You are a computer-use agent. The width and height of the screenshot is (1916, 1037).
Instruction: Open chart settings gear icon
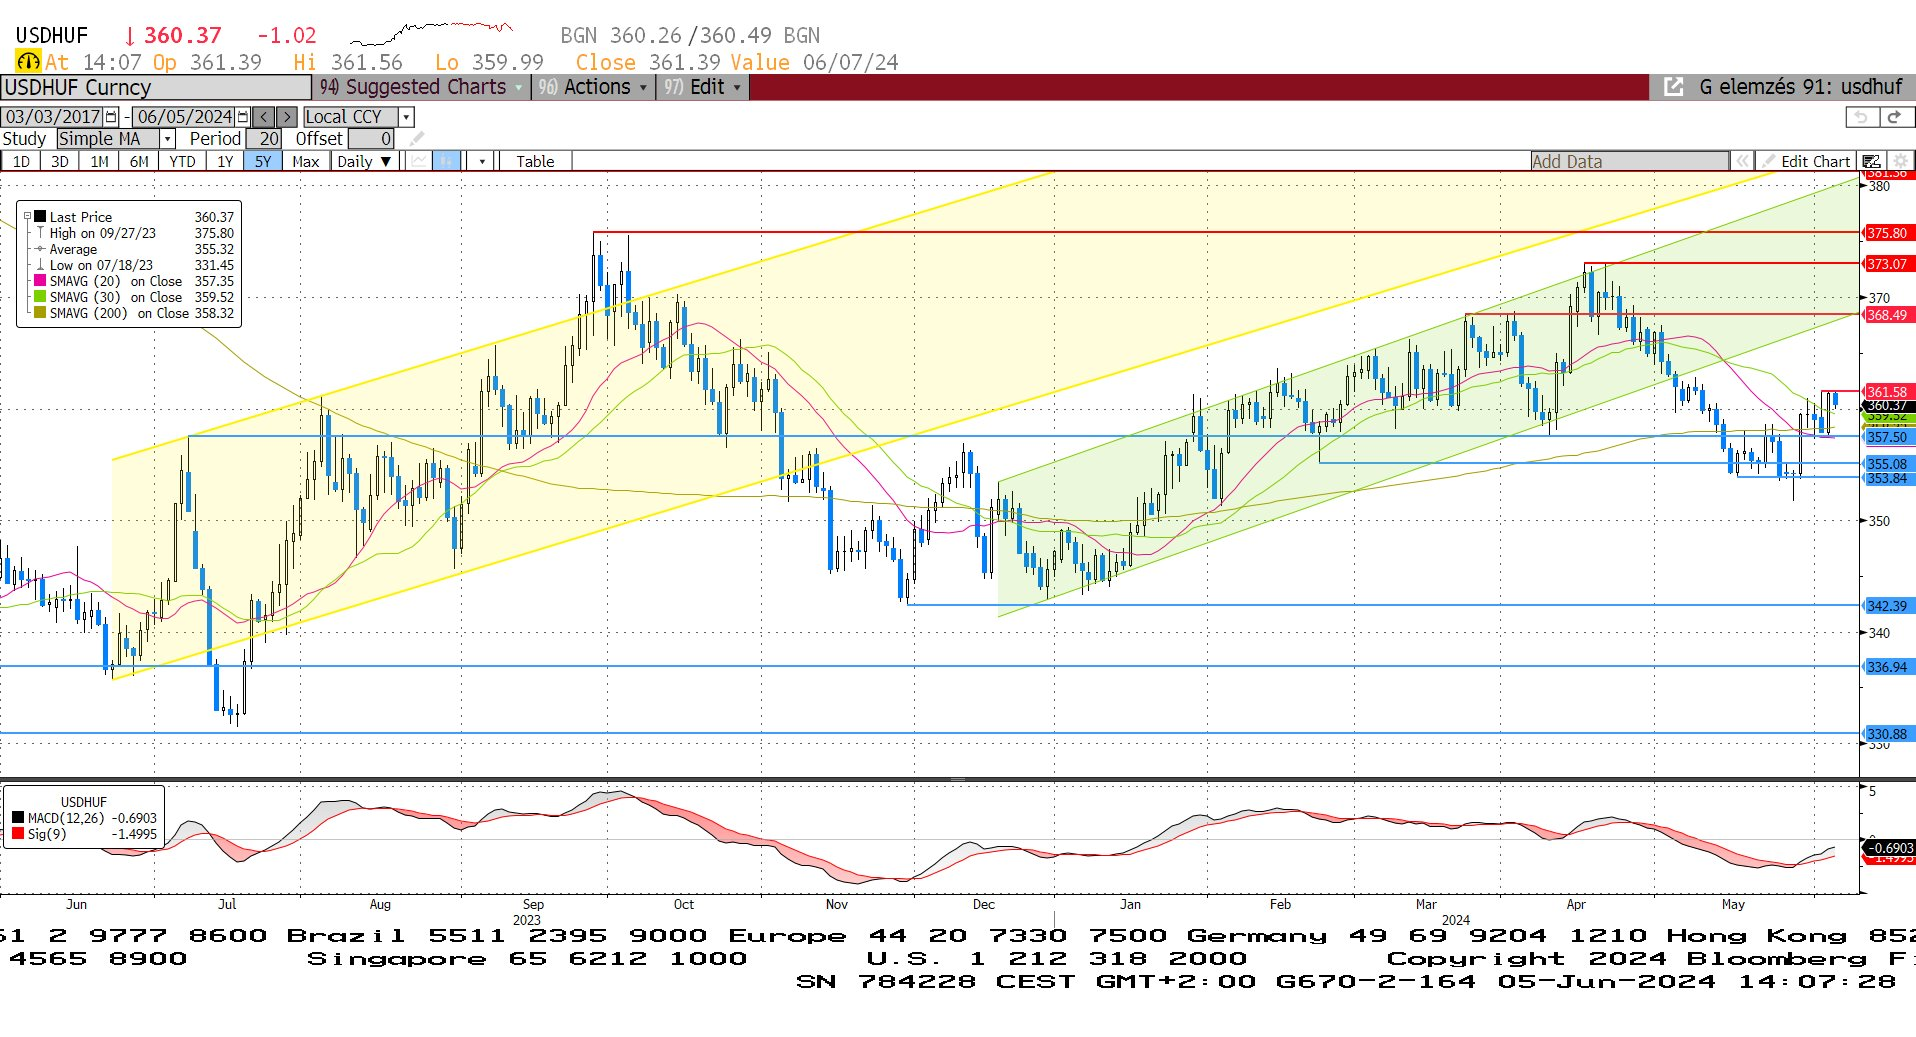(1900, 161)
